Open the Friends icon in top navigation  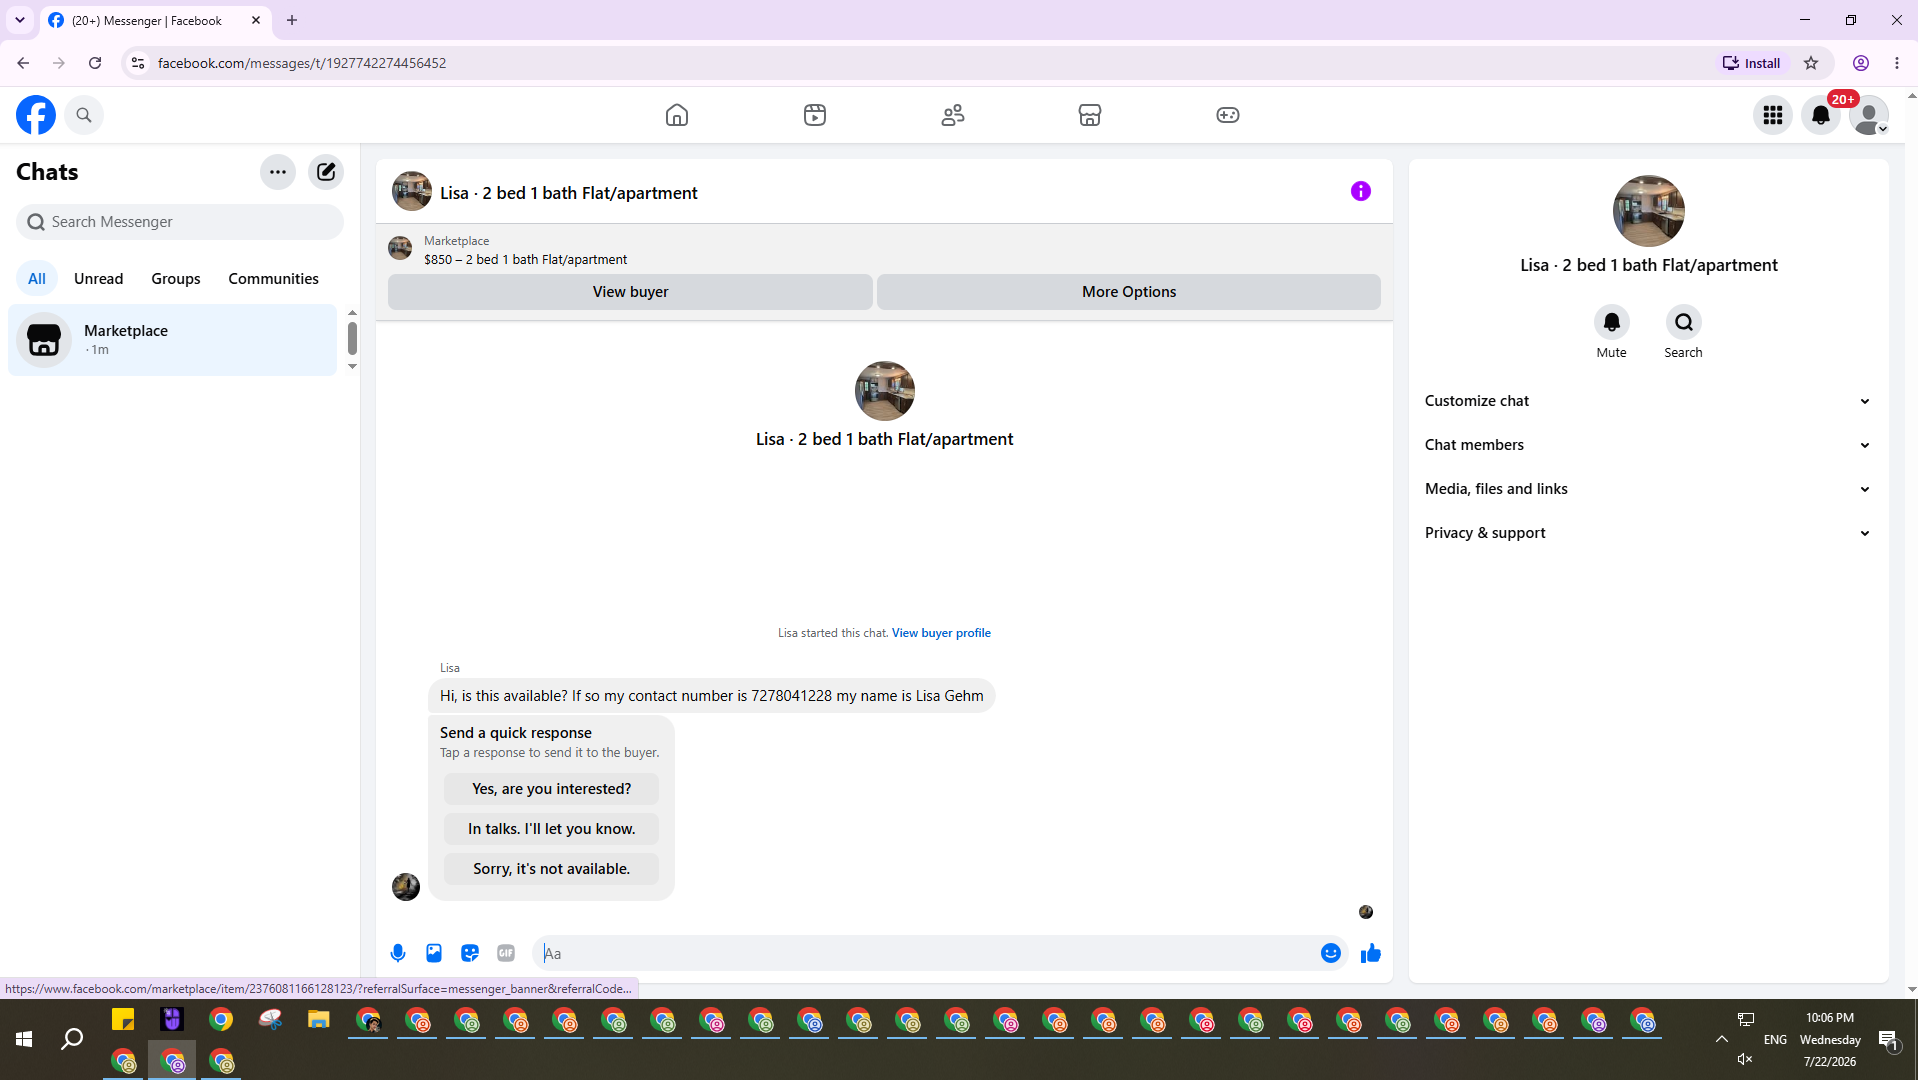coord(953,115)
